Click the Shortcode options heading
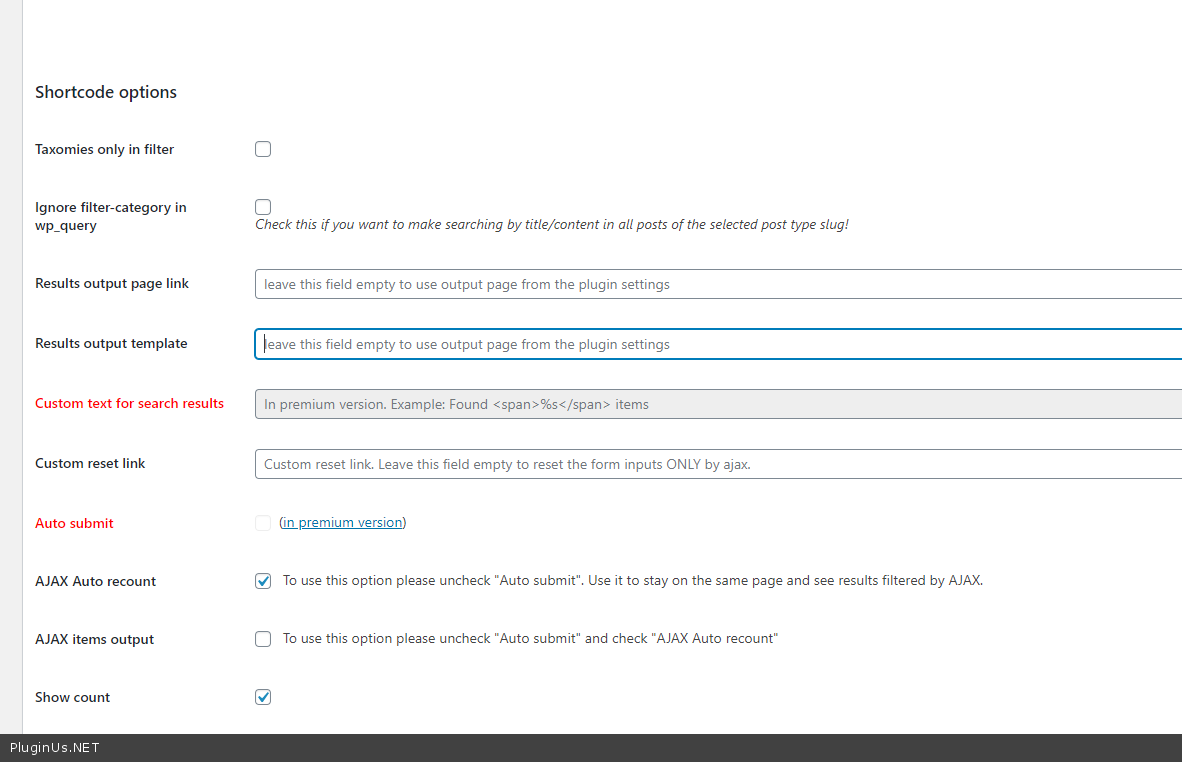Viewport: 1182px width, 762px height. (106, 92)
